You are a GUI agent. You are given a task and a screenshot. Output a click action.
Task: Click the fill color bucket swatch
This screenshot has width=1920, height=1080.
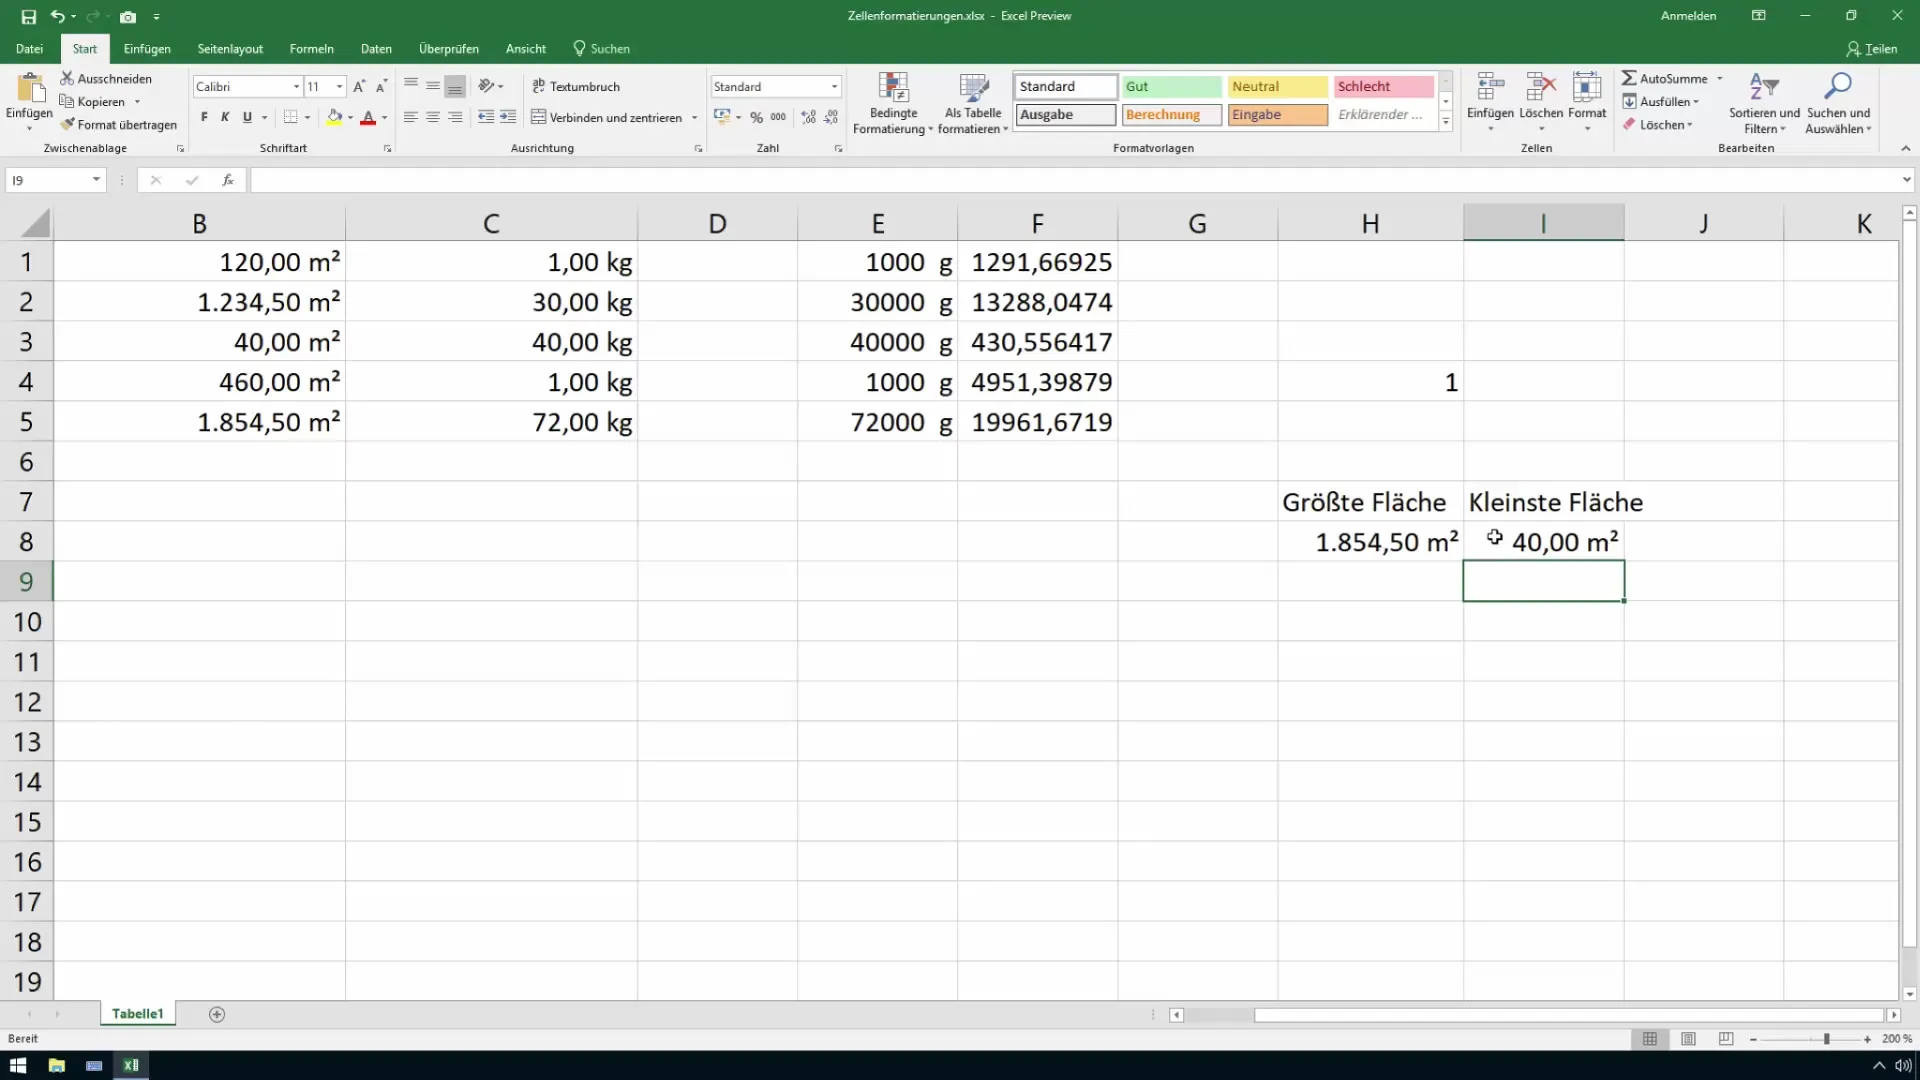(x=335, y=118)
